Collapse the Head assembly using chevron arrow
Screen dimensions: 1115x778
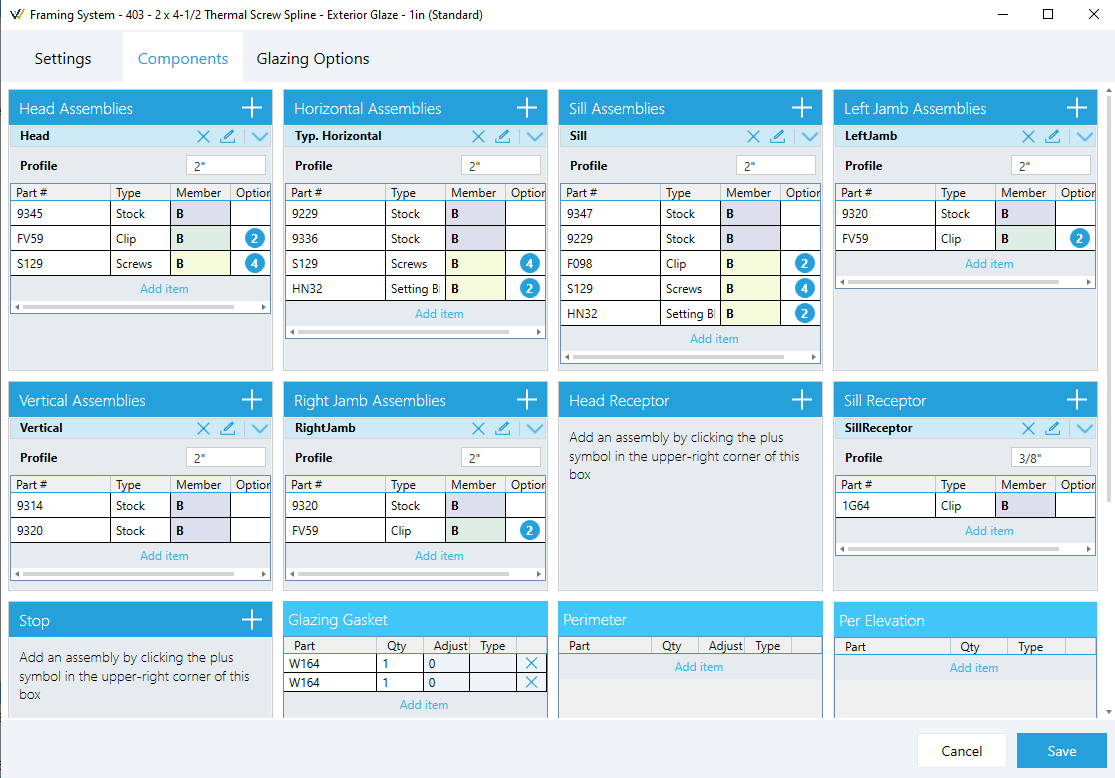(x=260, y=137)
